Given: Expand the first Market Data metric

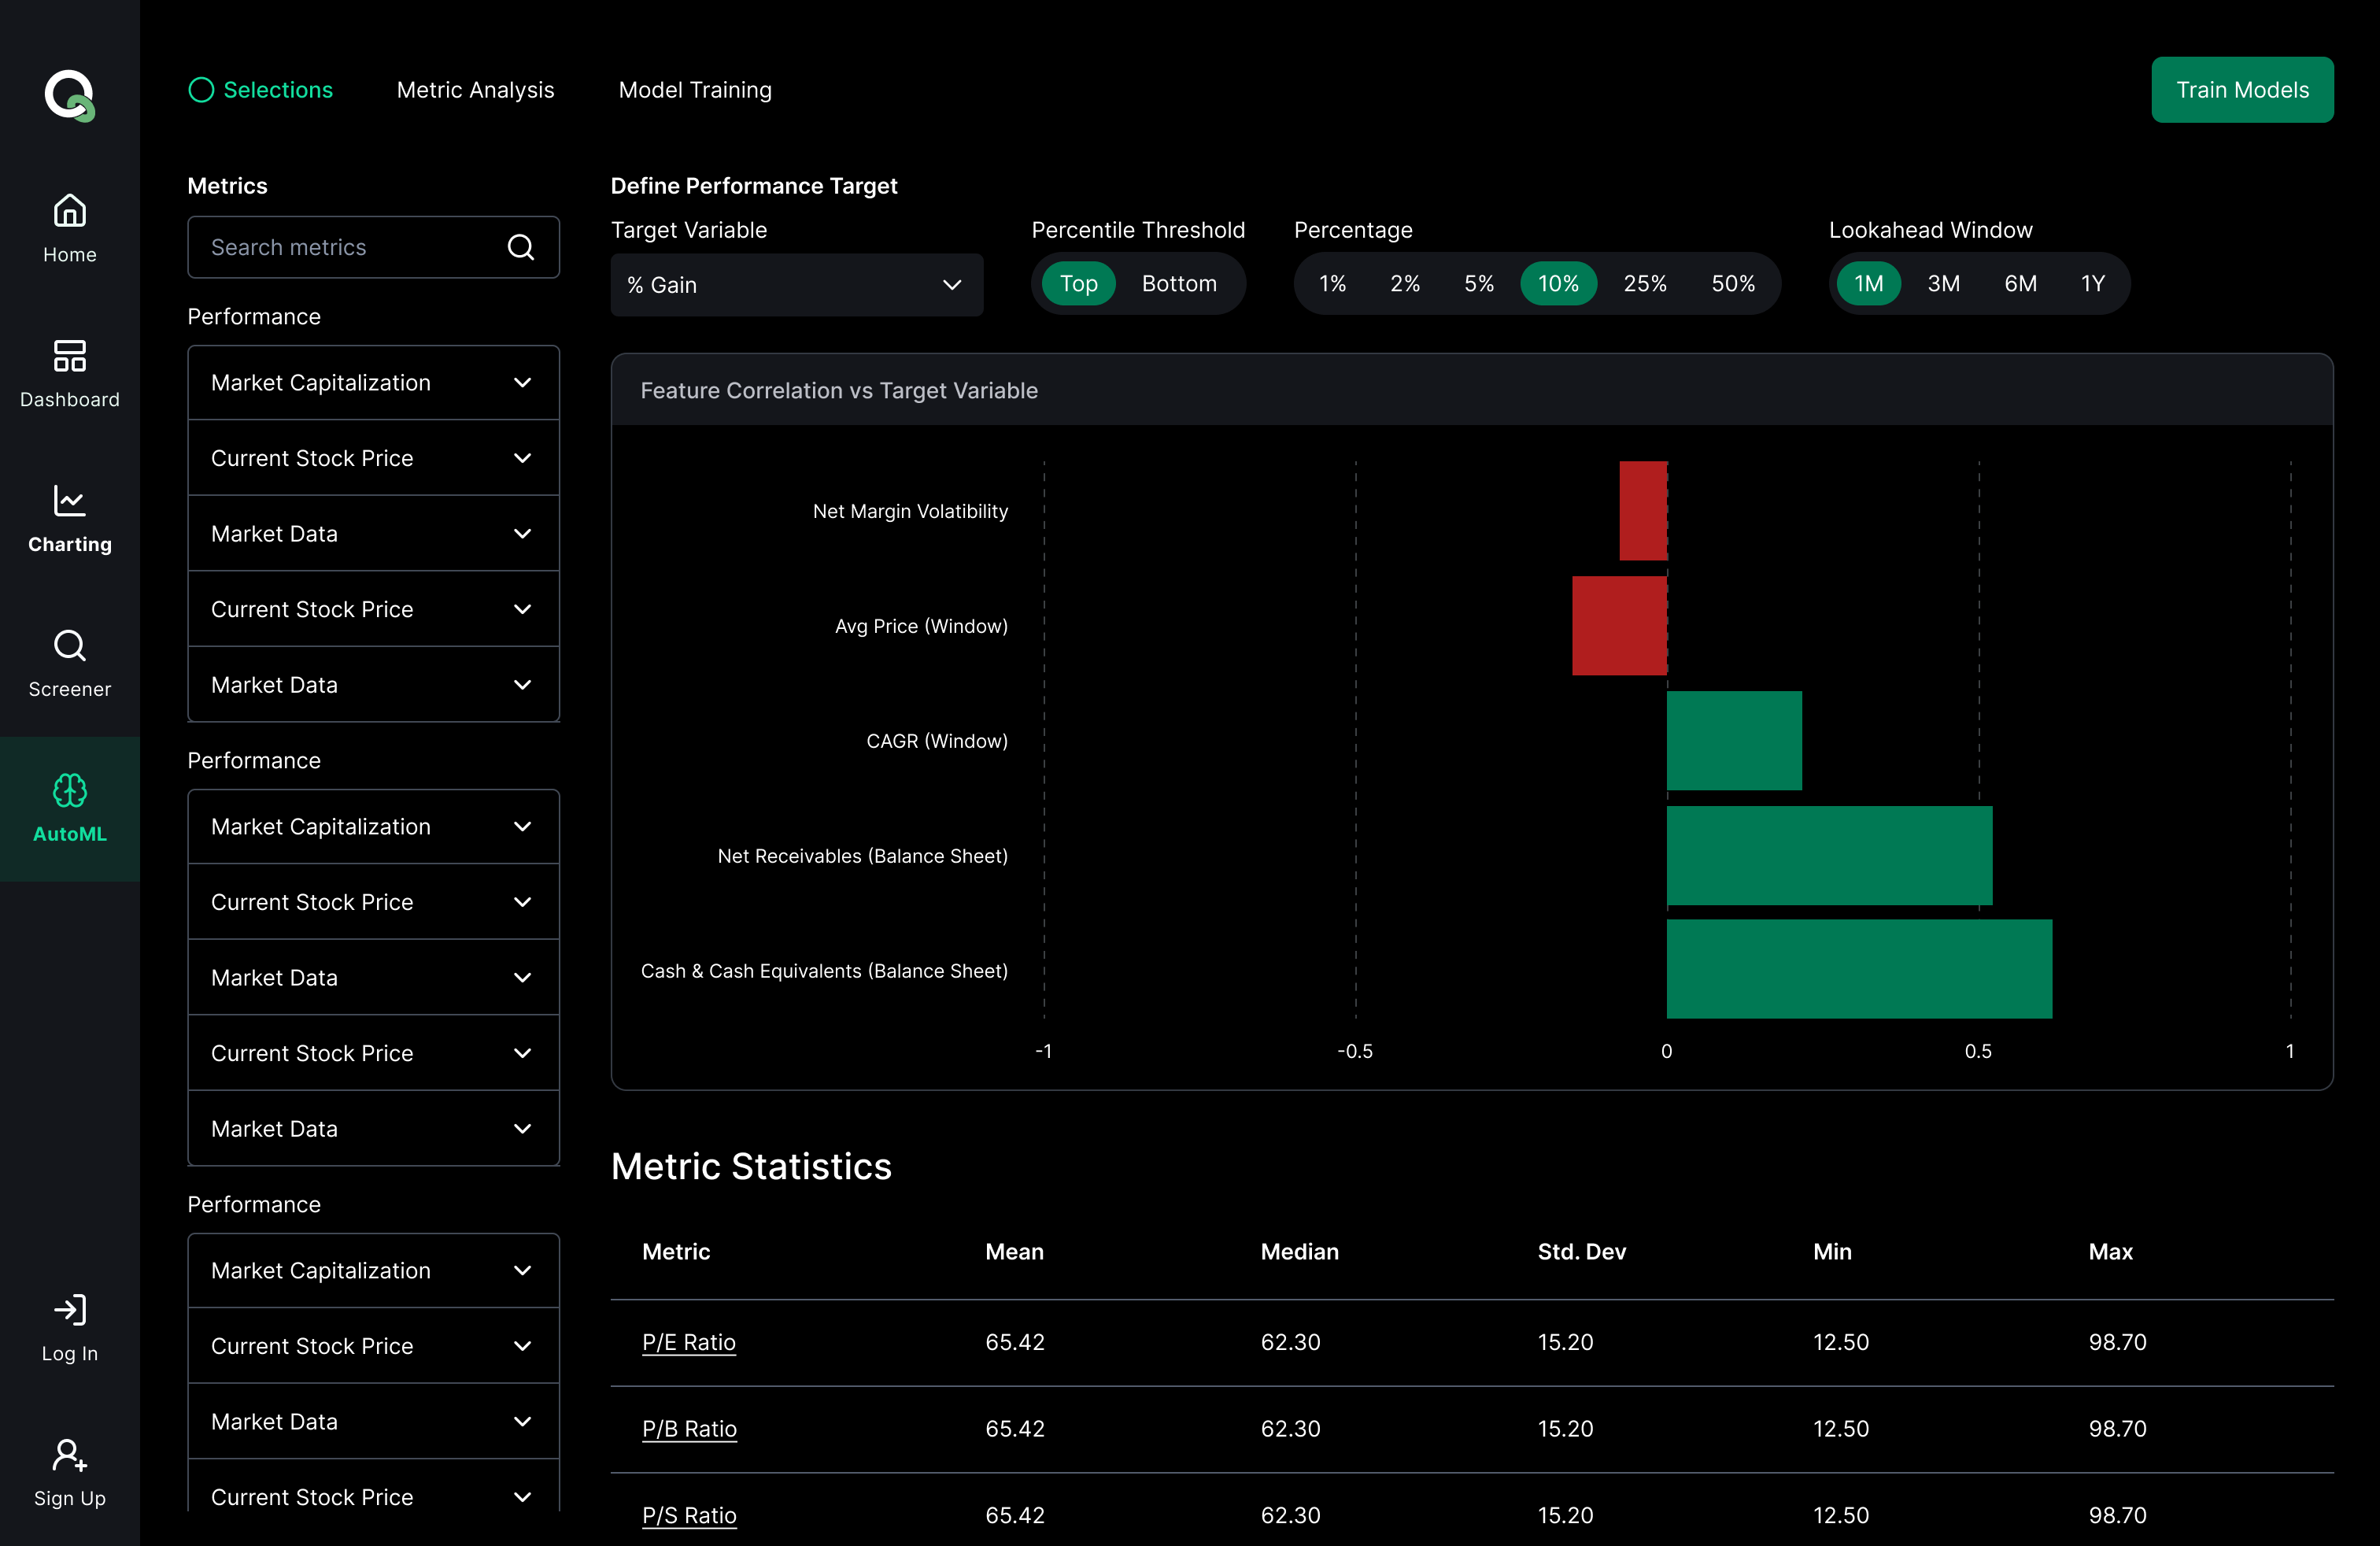Looking at the screenshot, I should coord(372,534).
